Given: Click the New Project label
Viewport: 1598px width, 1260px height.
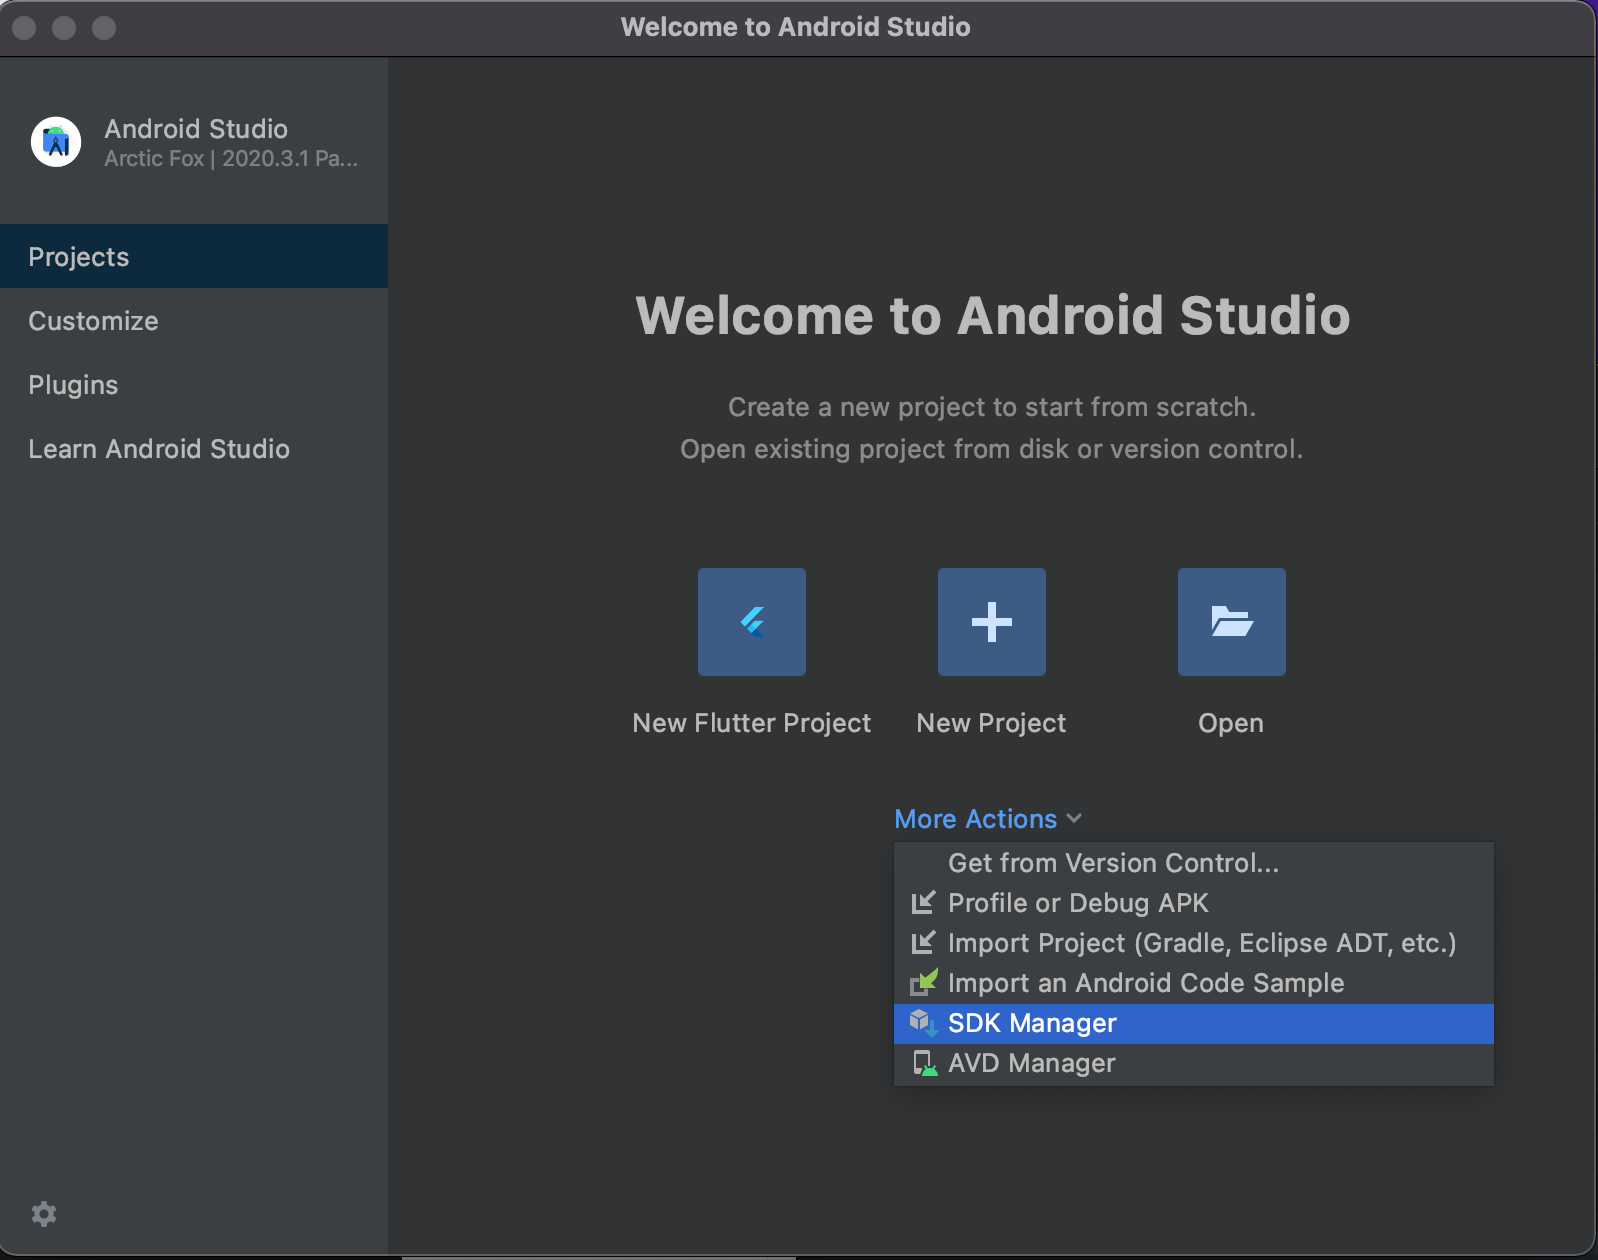Looking at the screenshot, I should pos(992,723).
